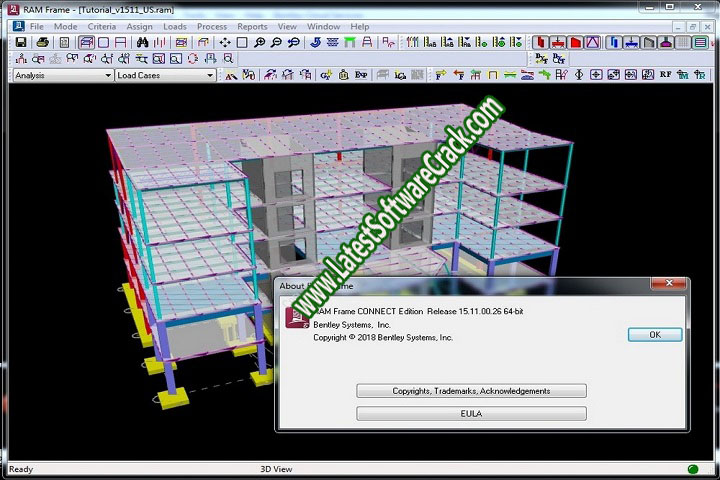Click the Ready status bar text
Image resolution: width=720 pixels, height=480 pixels.
click(x=21, y=469)
